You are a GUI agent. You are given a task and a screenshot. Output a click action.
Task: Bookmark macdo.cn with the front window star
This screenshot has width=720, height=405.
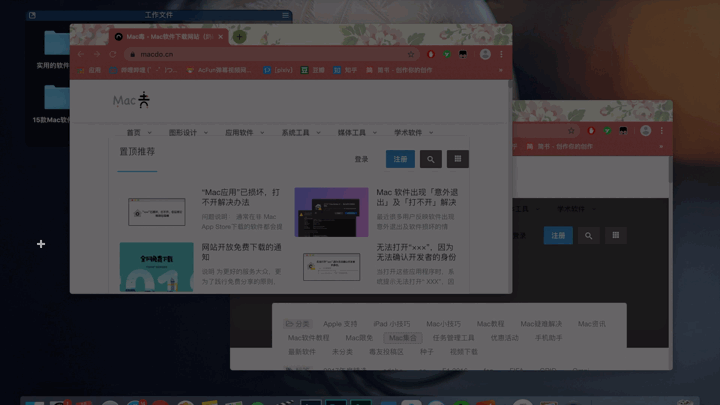pyautogui.click(x=411, y=54)
